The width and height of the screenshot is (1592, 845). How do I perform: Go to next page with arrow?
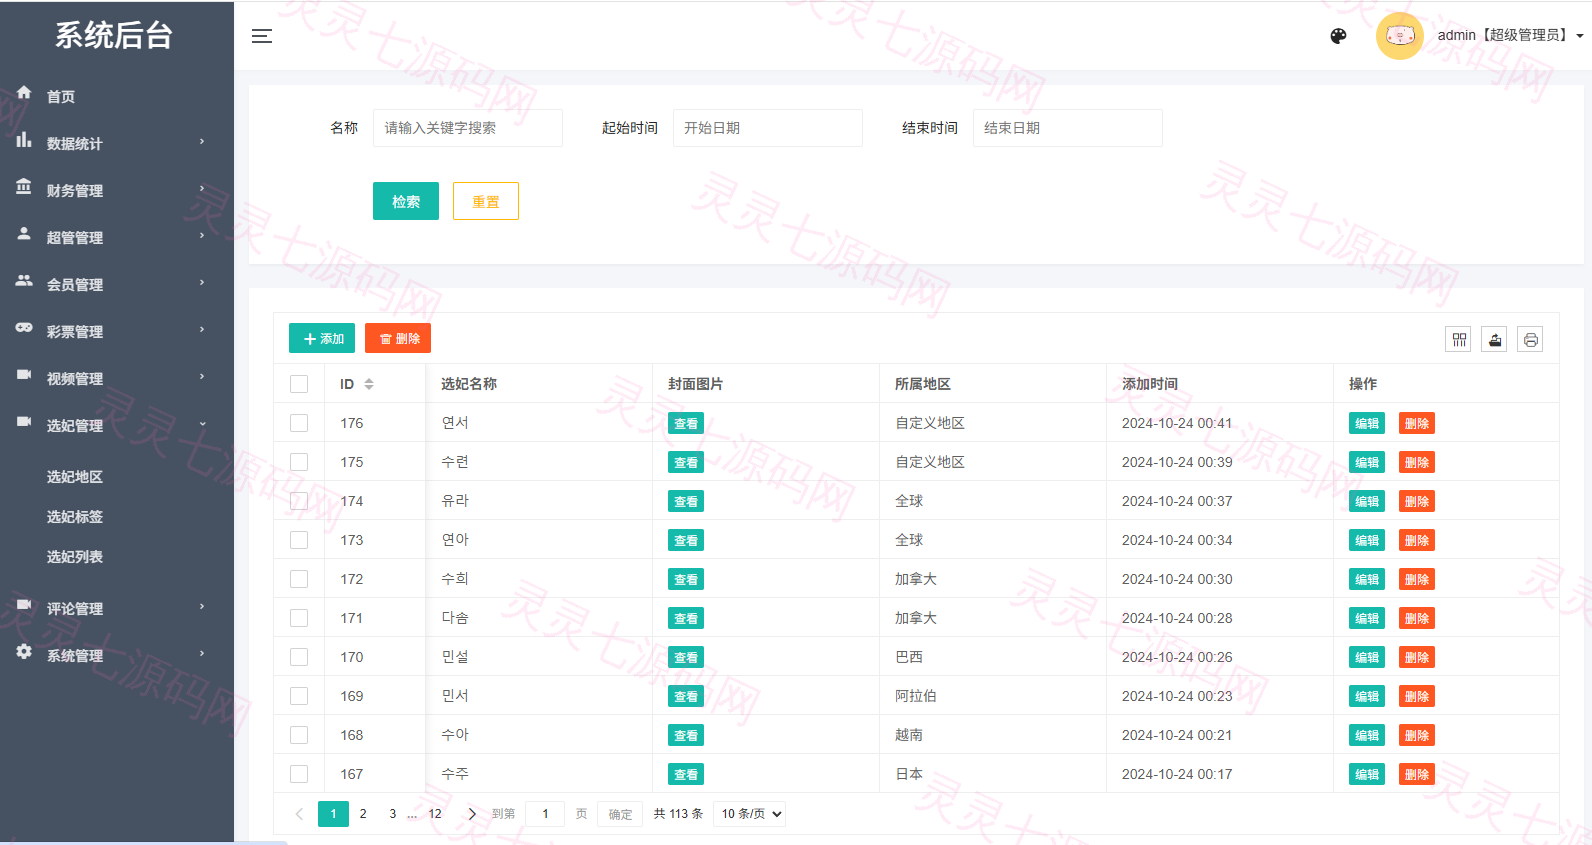tap(472, 814)
